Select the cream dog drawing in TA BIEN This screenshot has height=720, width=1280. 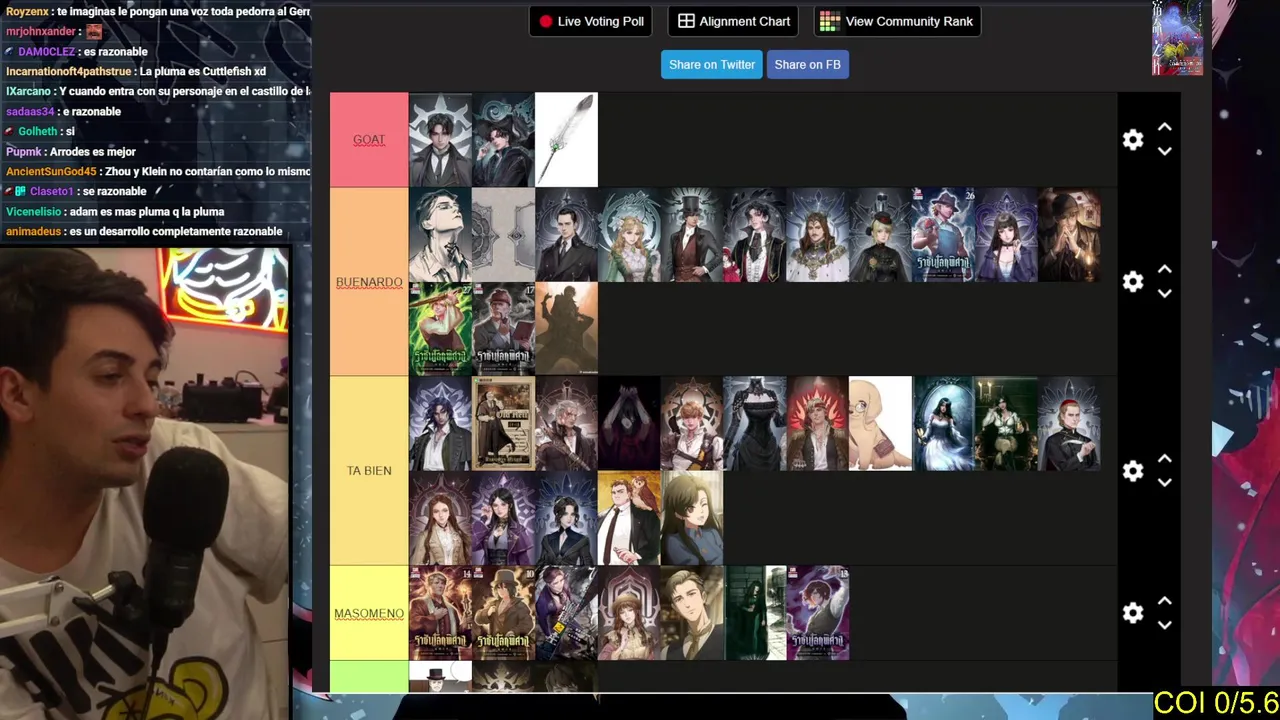coord(881,424)
